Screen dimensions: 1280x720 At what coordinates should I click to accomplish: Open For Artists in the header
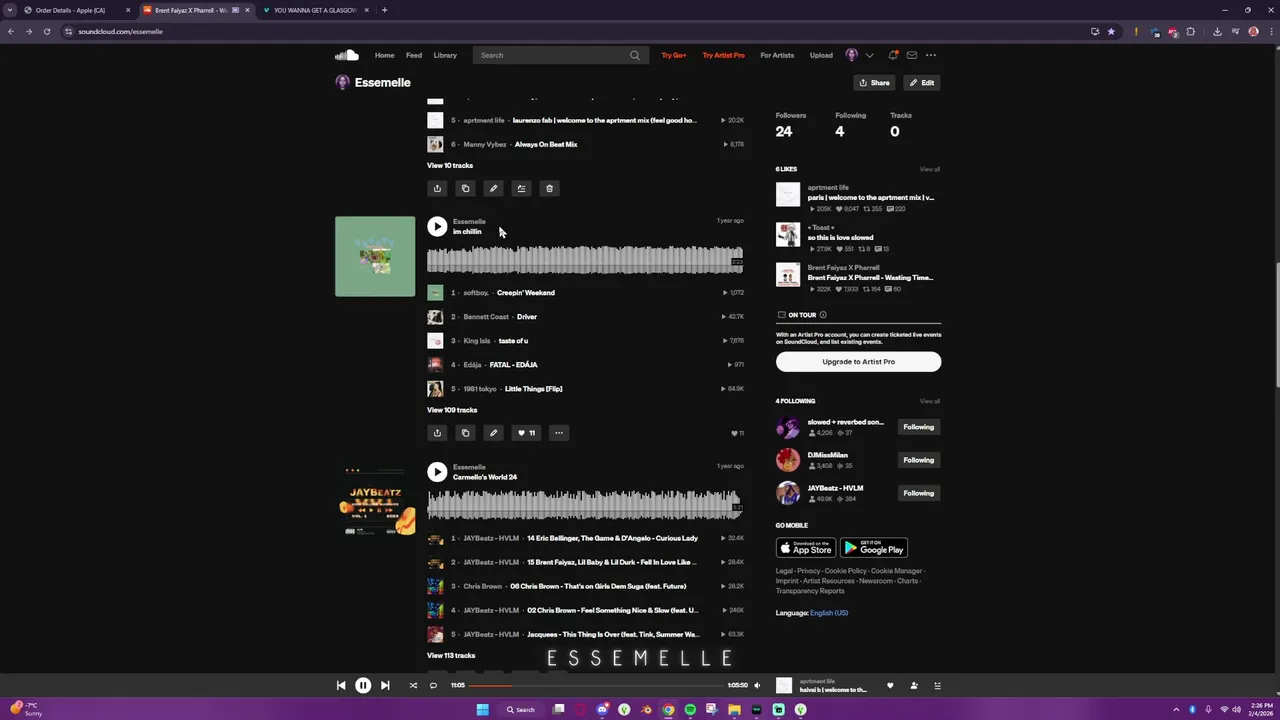777,55
